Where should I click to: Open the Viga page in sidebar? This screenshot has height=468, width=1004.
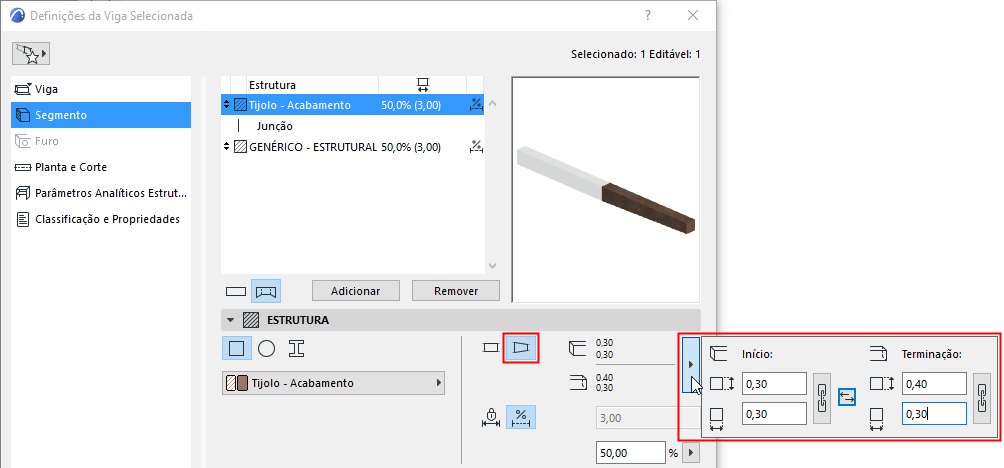tap(101, 89)
